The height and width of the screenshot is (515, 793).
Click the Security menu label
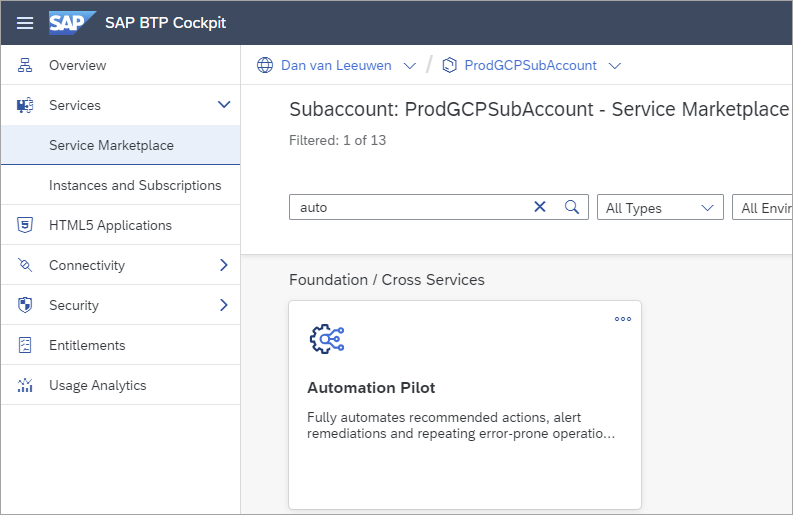tap(74, 305)
